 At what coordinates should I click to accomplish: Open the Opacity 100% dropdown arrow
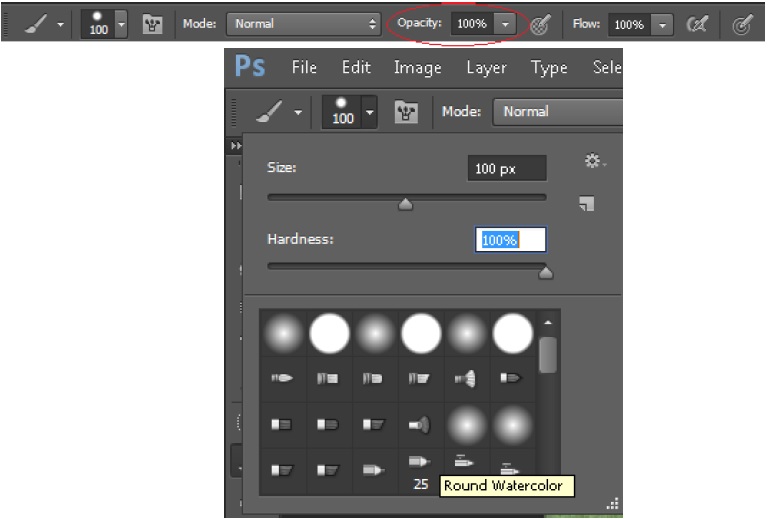(x=506, y=23)
